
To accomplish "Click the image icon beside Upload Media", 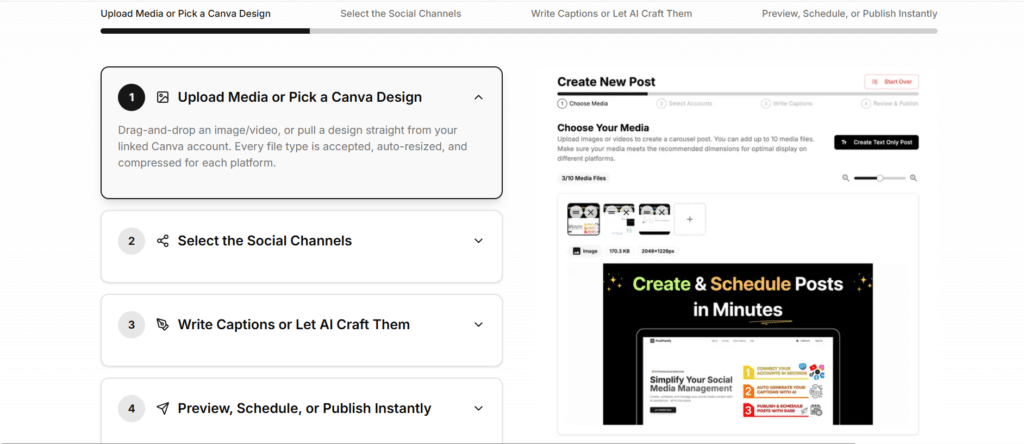I will [163, 97].
